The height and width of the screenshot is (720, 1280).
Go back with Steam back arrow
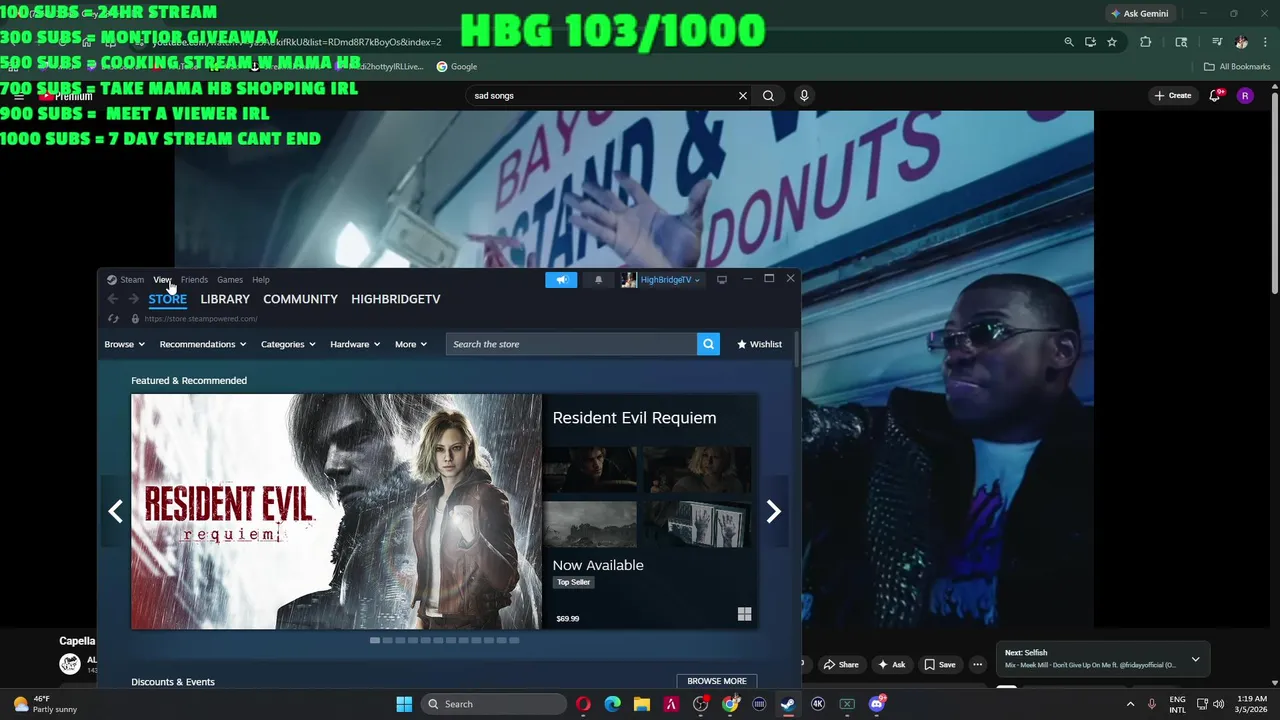coord(113,299)
